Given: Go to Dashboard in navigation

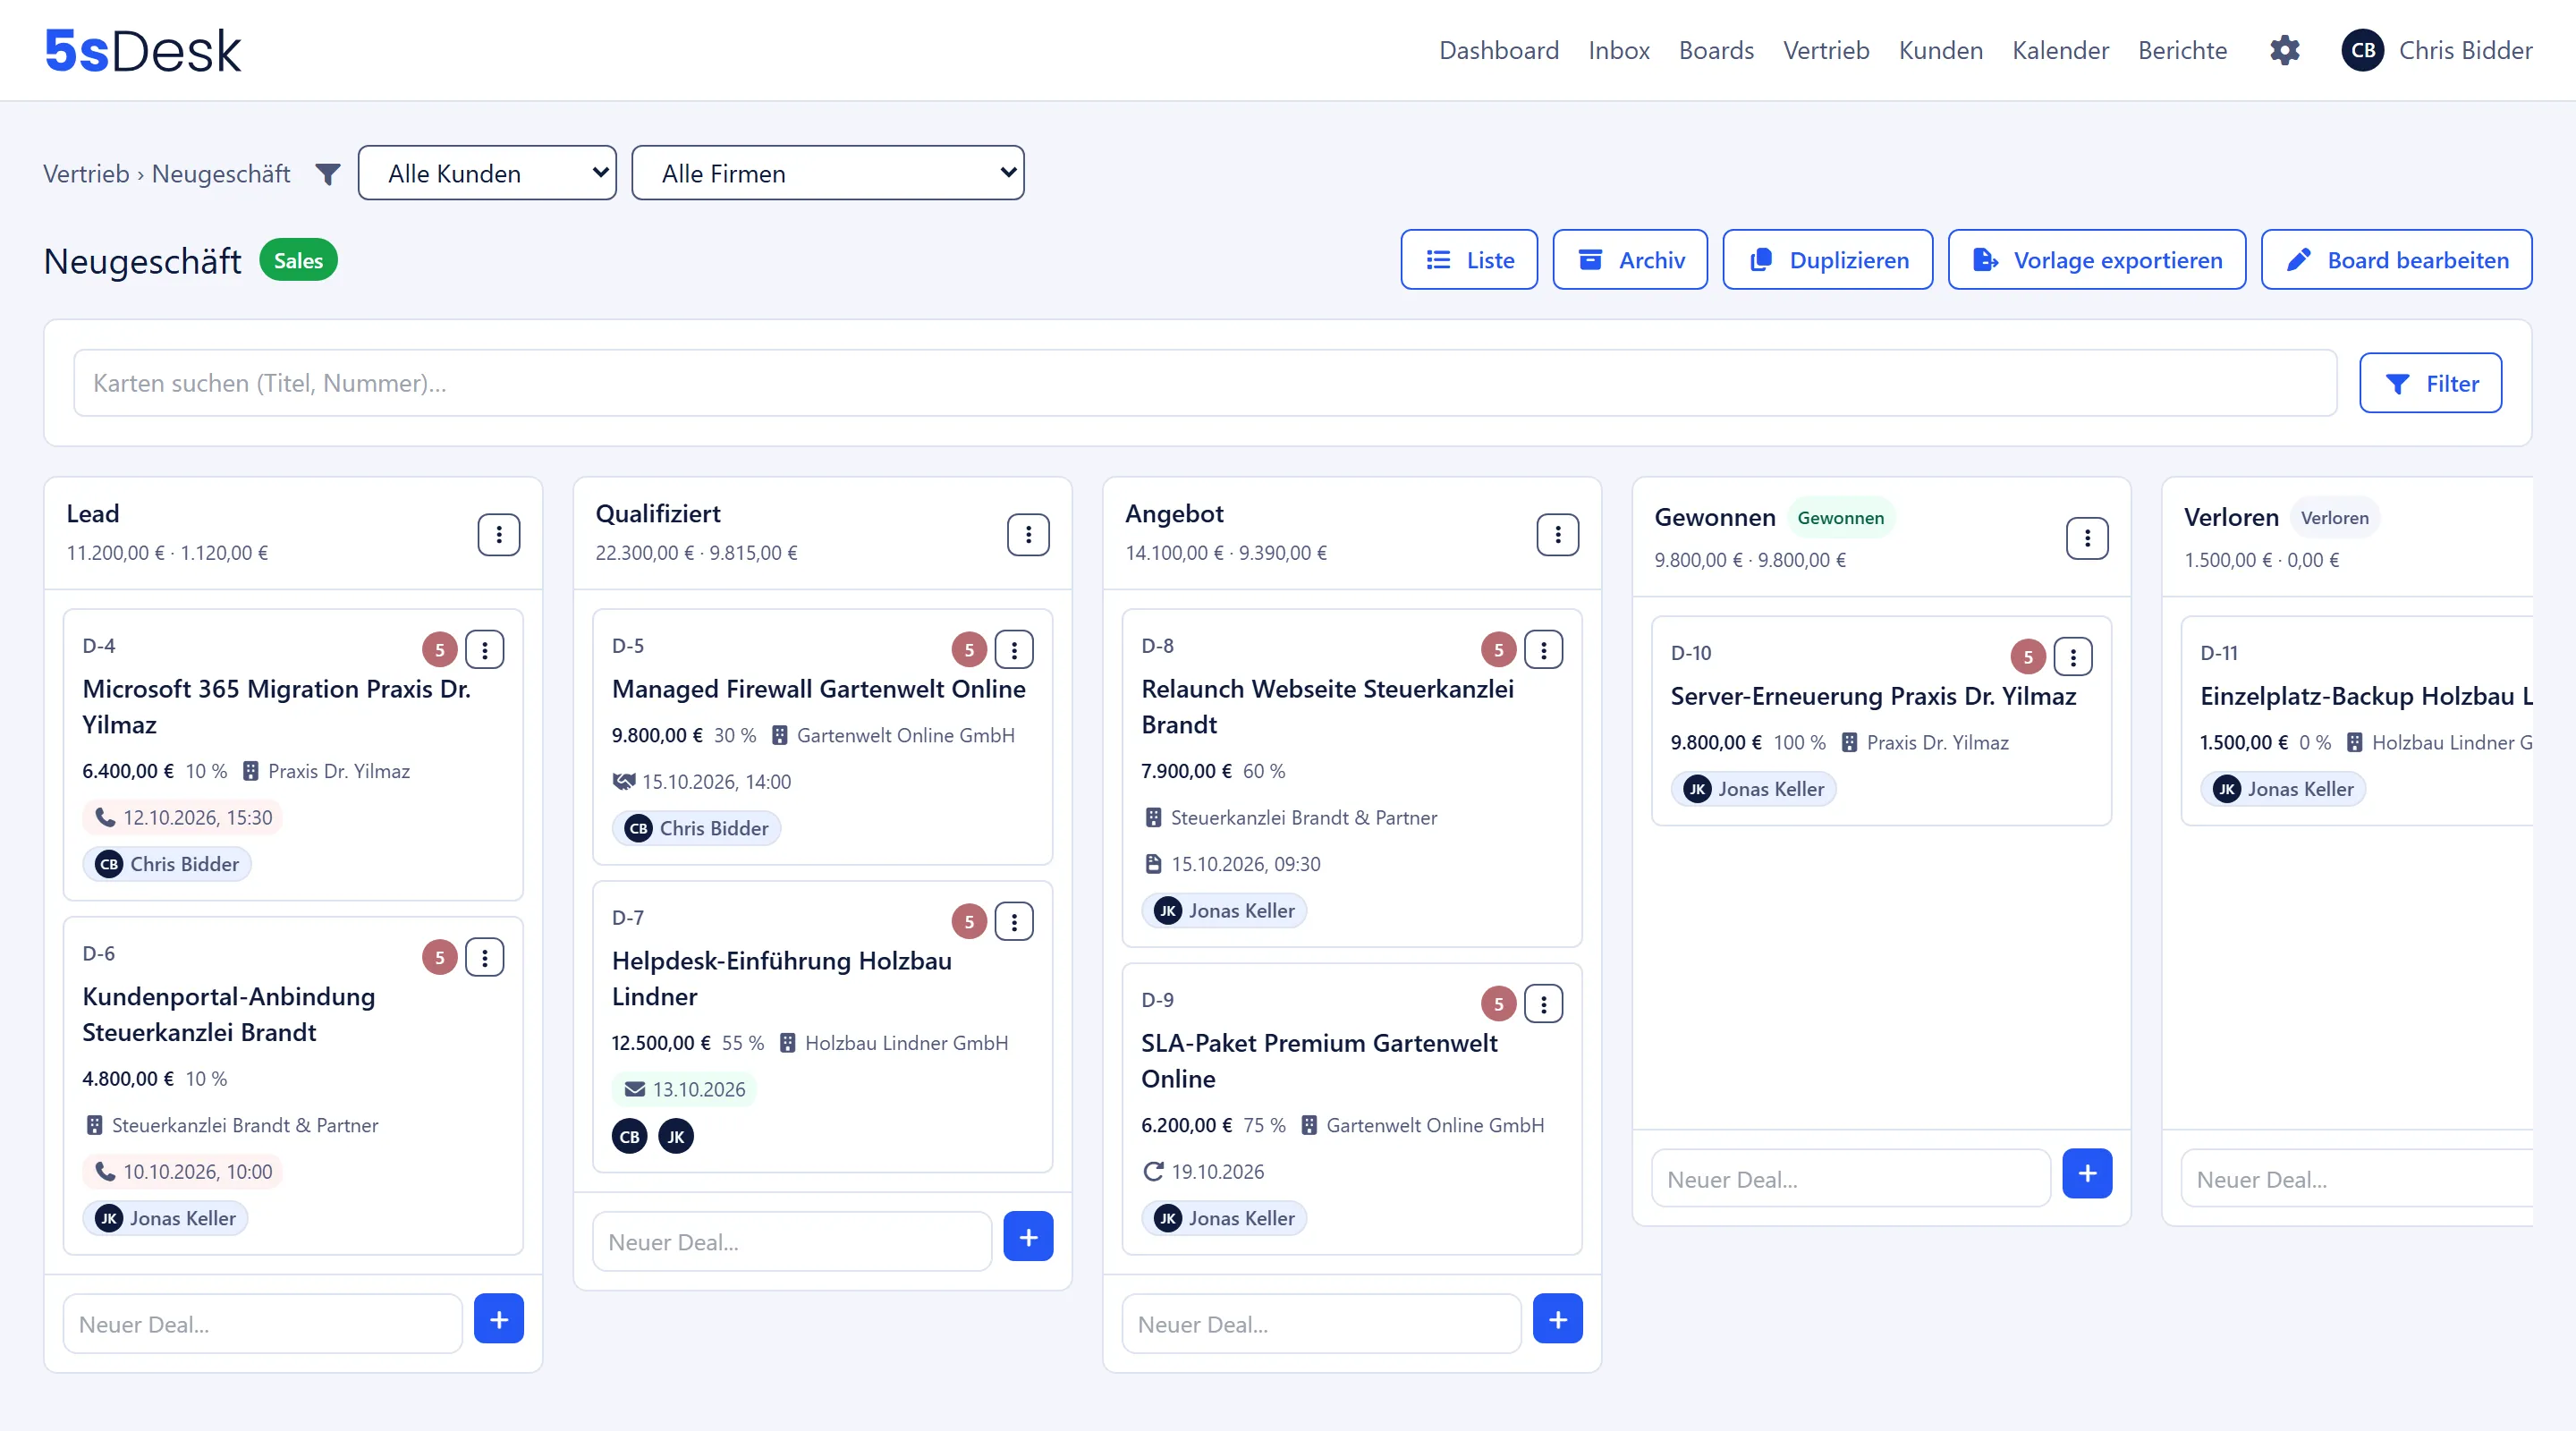Looking at the screenshot, I should [1499, 50].
